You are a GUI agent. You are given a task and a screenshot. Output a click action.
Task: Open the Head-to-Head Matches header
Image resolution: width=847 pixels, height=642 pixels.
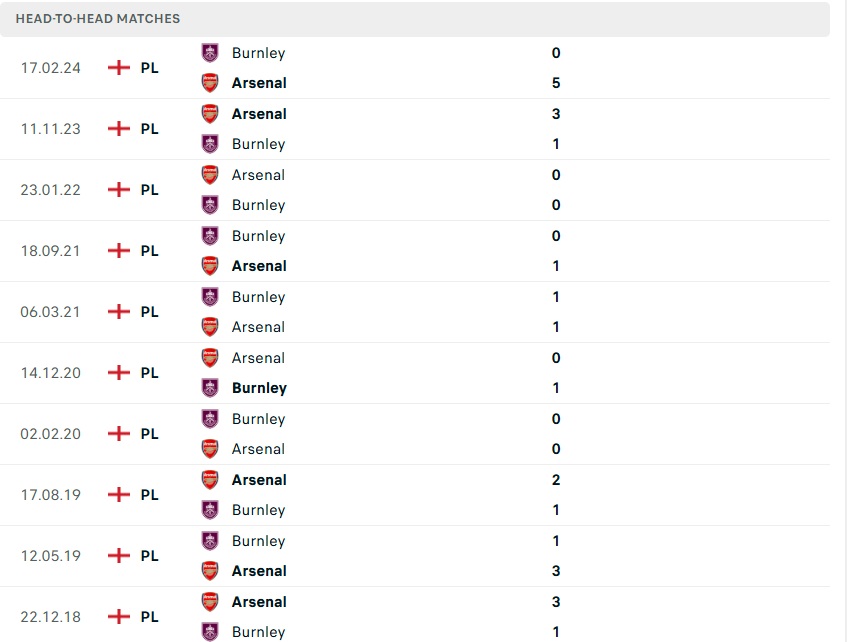tap(98, 19)
